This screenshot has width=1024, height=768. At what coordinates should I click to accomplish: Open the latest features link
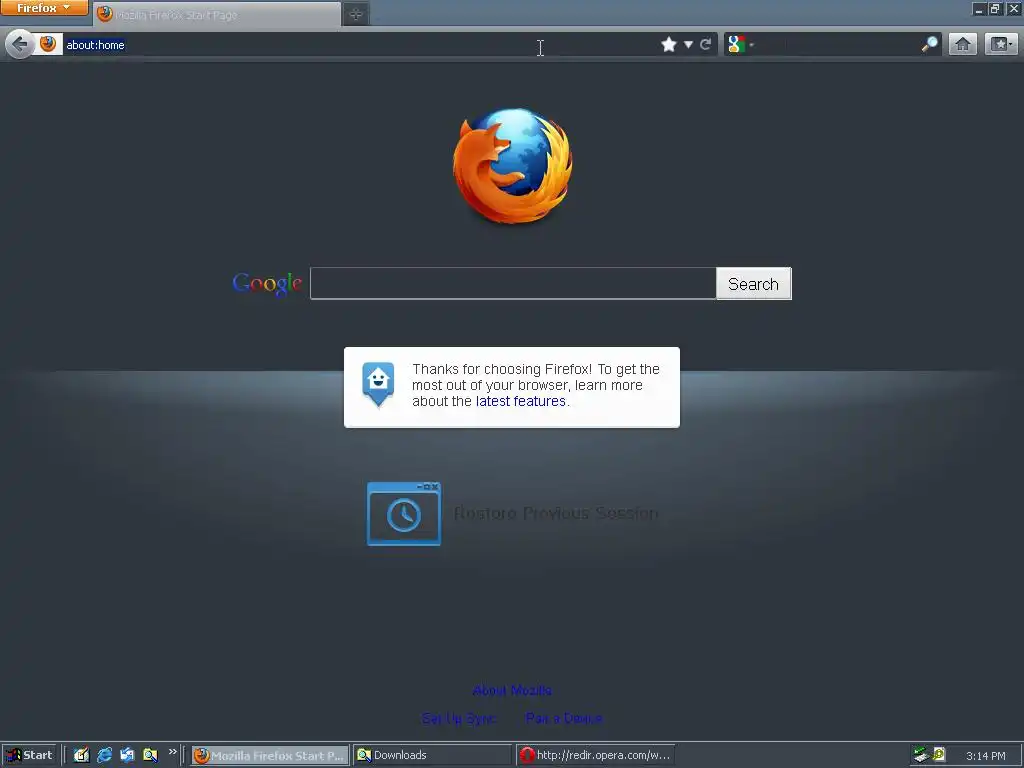[x=520, y=401]
